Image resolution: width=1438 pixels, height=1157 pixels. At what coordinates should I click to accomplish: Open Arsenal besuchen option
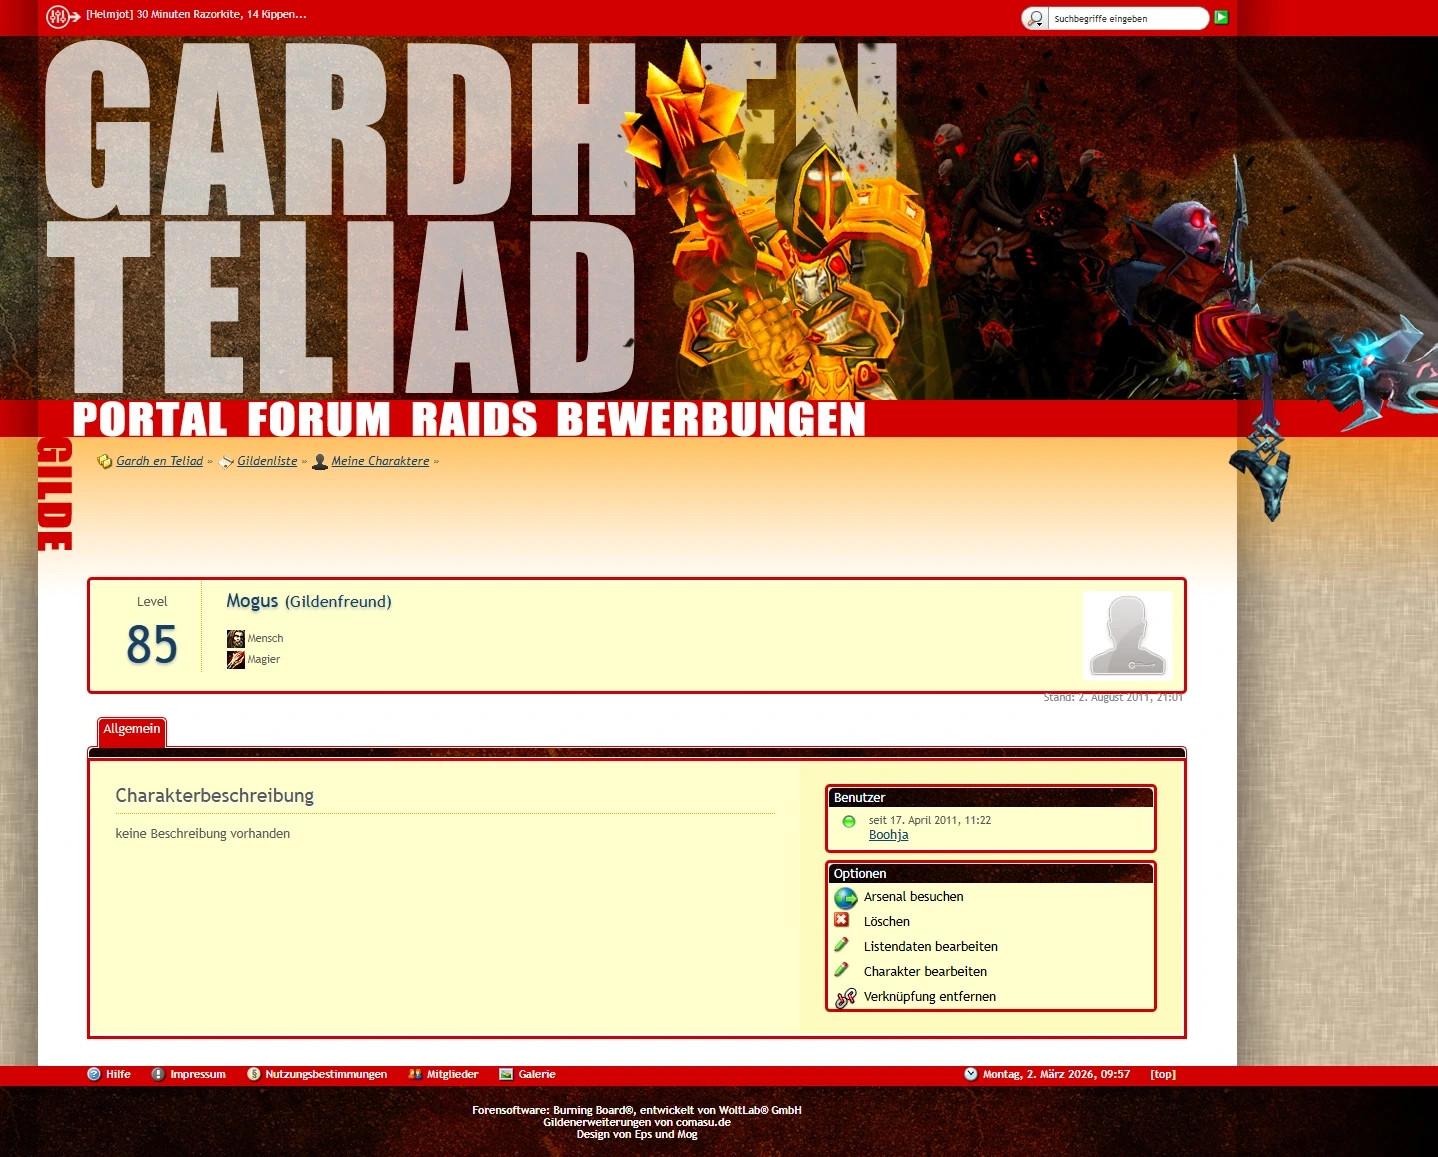[x=914, y=897]
